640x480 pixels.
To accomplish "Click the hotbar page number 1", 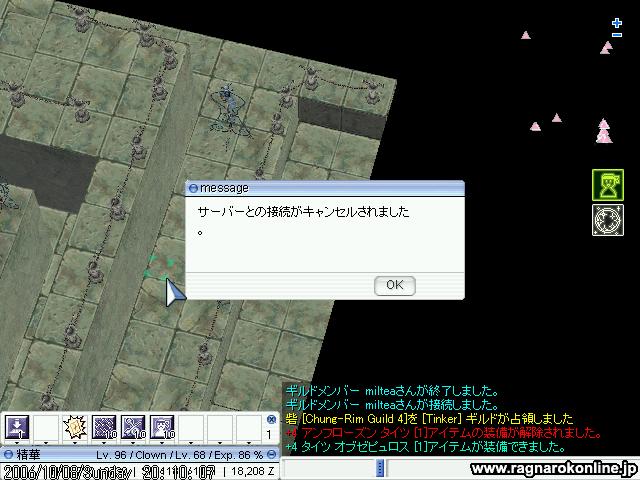I will [269, 434].
